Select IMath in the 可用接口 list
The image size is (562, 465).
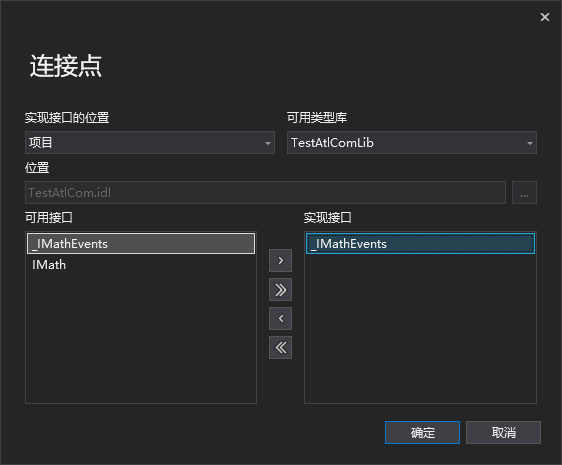[141, 265]
